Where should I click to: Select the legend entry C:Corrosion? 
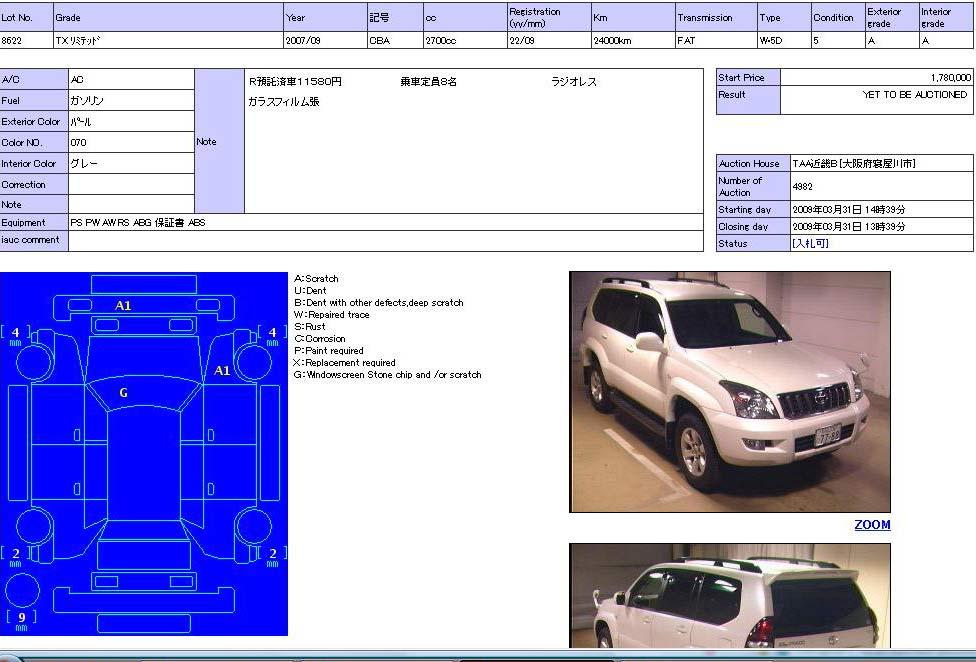point(320,338)
